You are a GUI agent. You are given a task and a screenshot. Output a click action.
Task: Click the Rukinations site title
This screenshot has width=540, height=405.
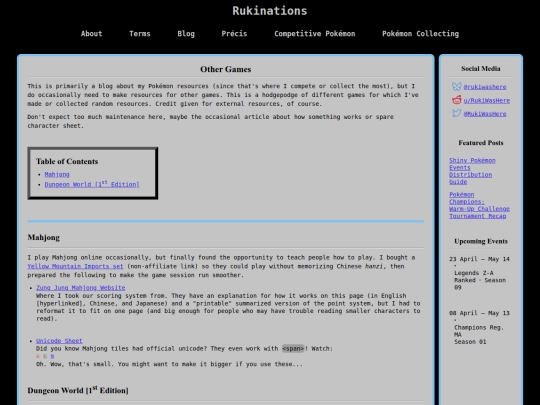[270, 11]
